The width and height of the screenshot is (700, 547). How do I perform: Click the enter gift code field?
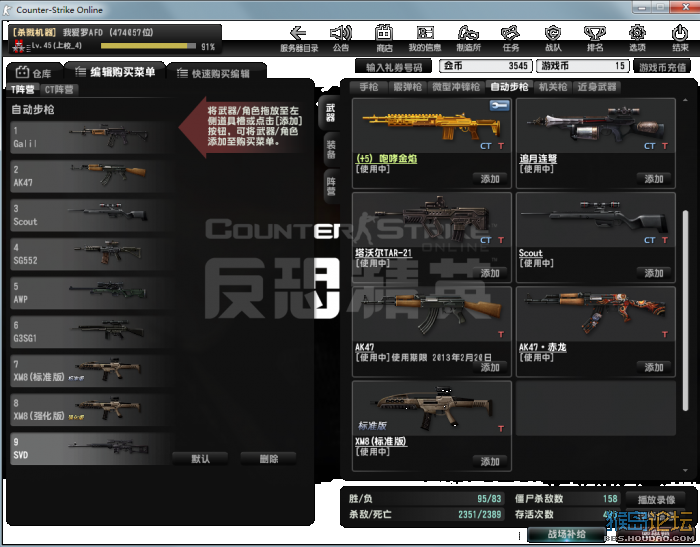coord(394,67)
